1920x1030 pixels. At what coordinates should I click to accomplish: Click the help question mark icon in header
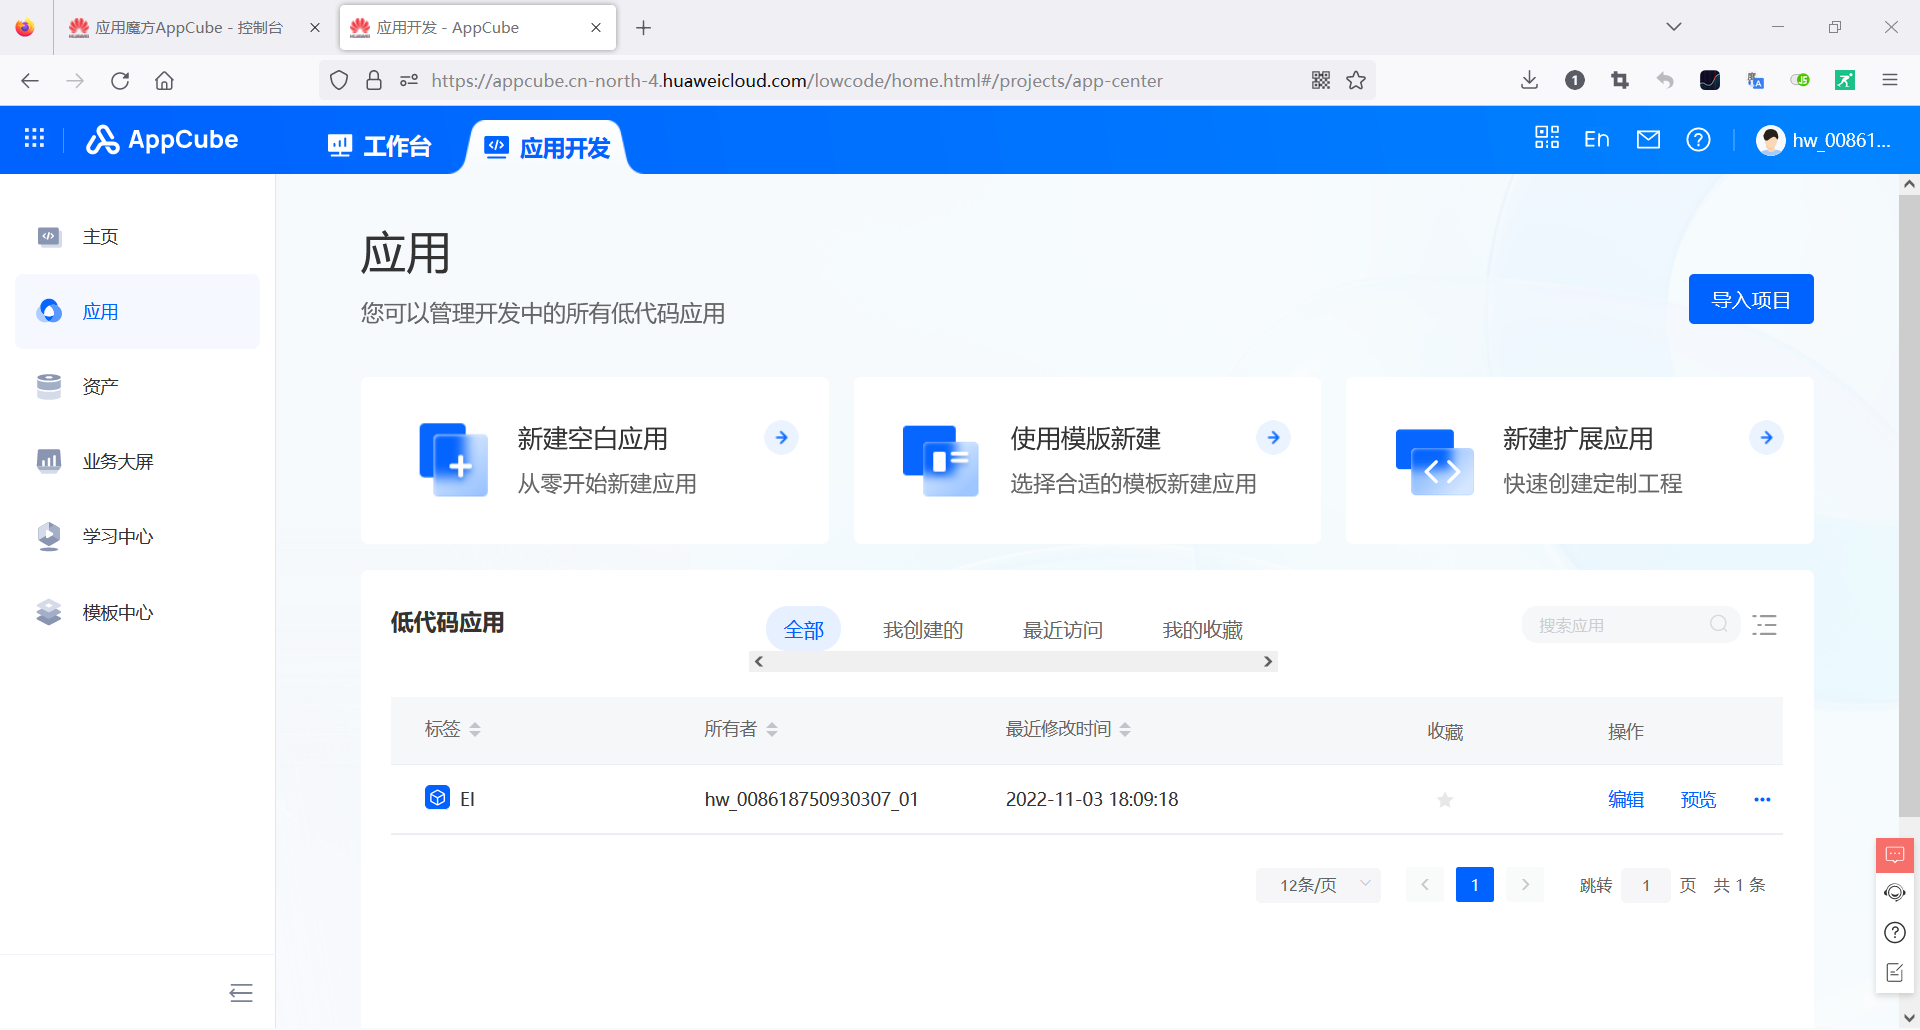(x=1697, y=139)
